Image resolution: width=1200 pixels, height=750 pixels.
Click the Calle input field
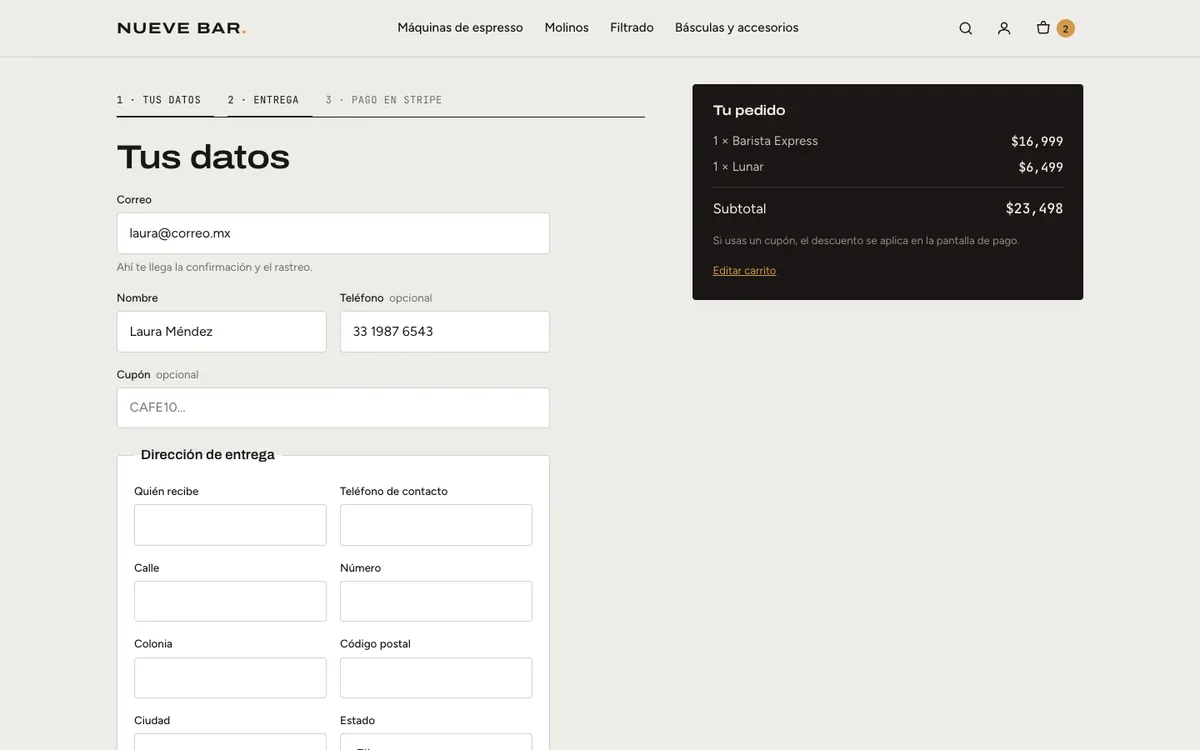tap(230, 602)
